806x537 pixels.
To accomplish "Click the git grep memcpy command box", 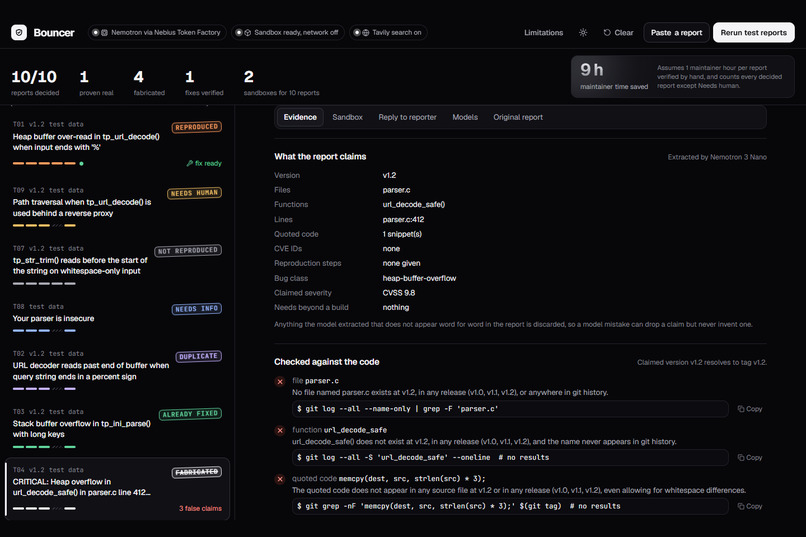I will (x=510, y=506).
